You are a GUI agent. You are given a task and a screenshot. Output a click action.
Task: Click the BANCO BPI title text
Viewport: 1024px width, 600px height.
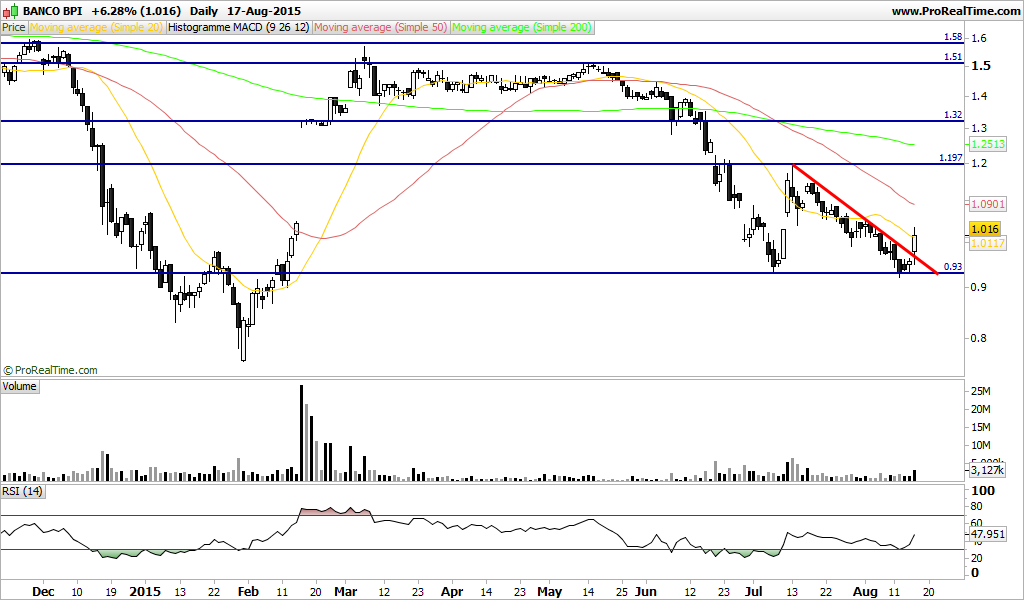(52, 11)
